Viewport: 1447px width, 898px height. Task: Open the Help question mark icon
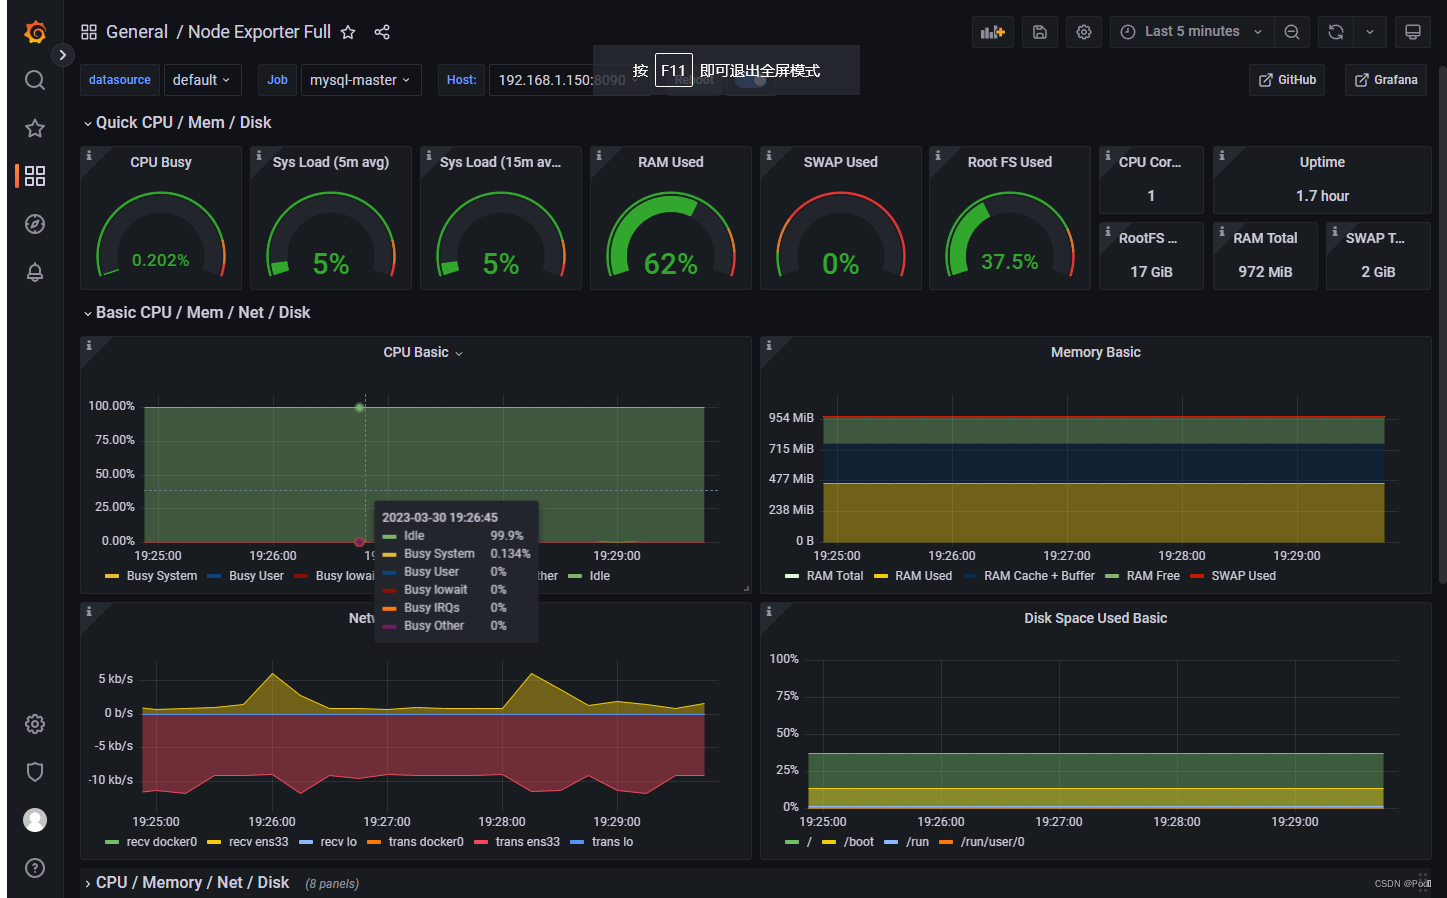pyautogui.click(x=35, y=868)
